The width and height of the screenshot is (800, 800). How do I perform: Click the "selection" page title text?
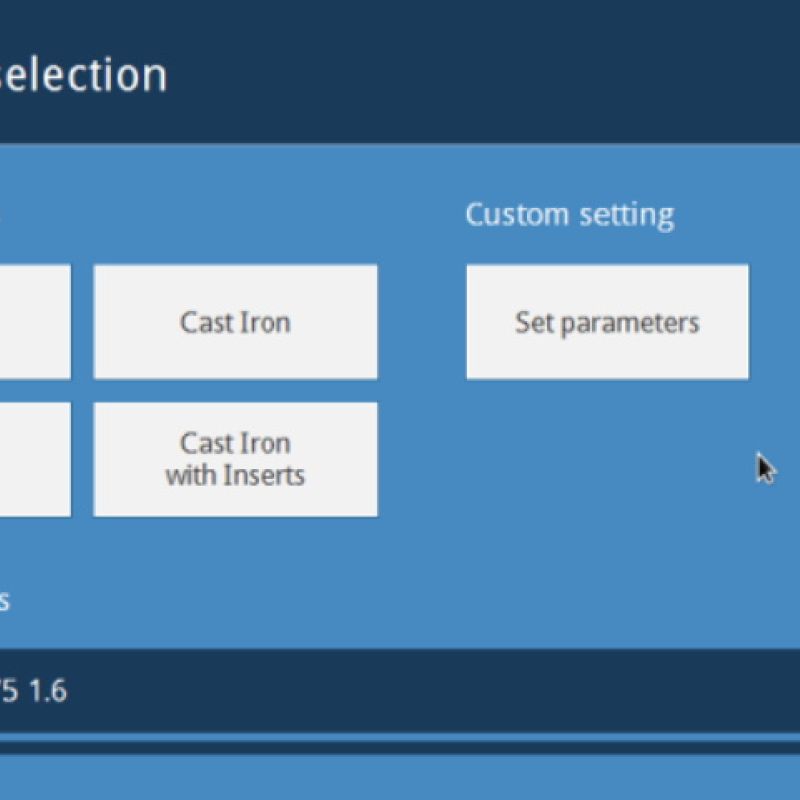(83, 76)
